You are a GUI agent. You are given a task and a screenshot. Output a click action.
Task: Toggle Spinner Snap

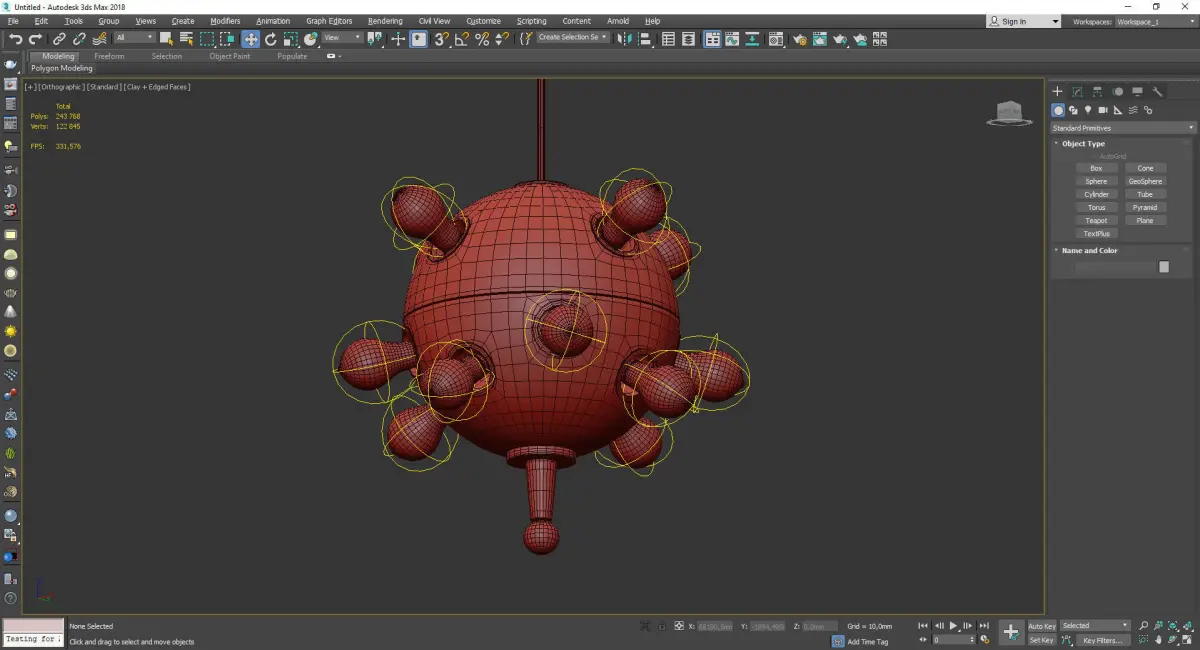point(500,39)
